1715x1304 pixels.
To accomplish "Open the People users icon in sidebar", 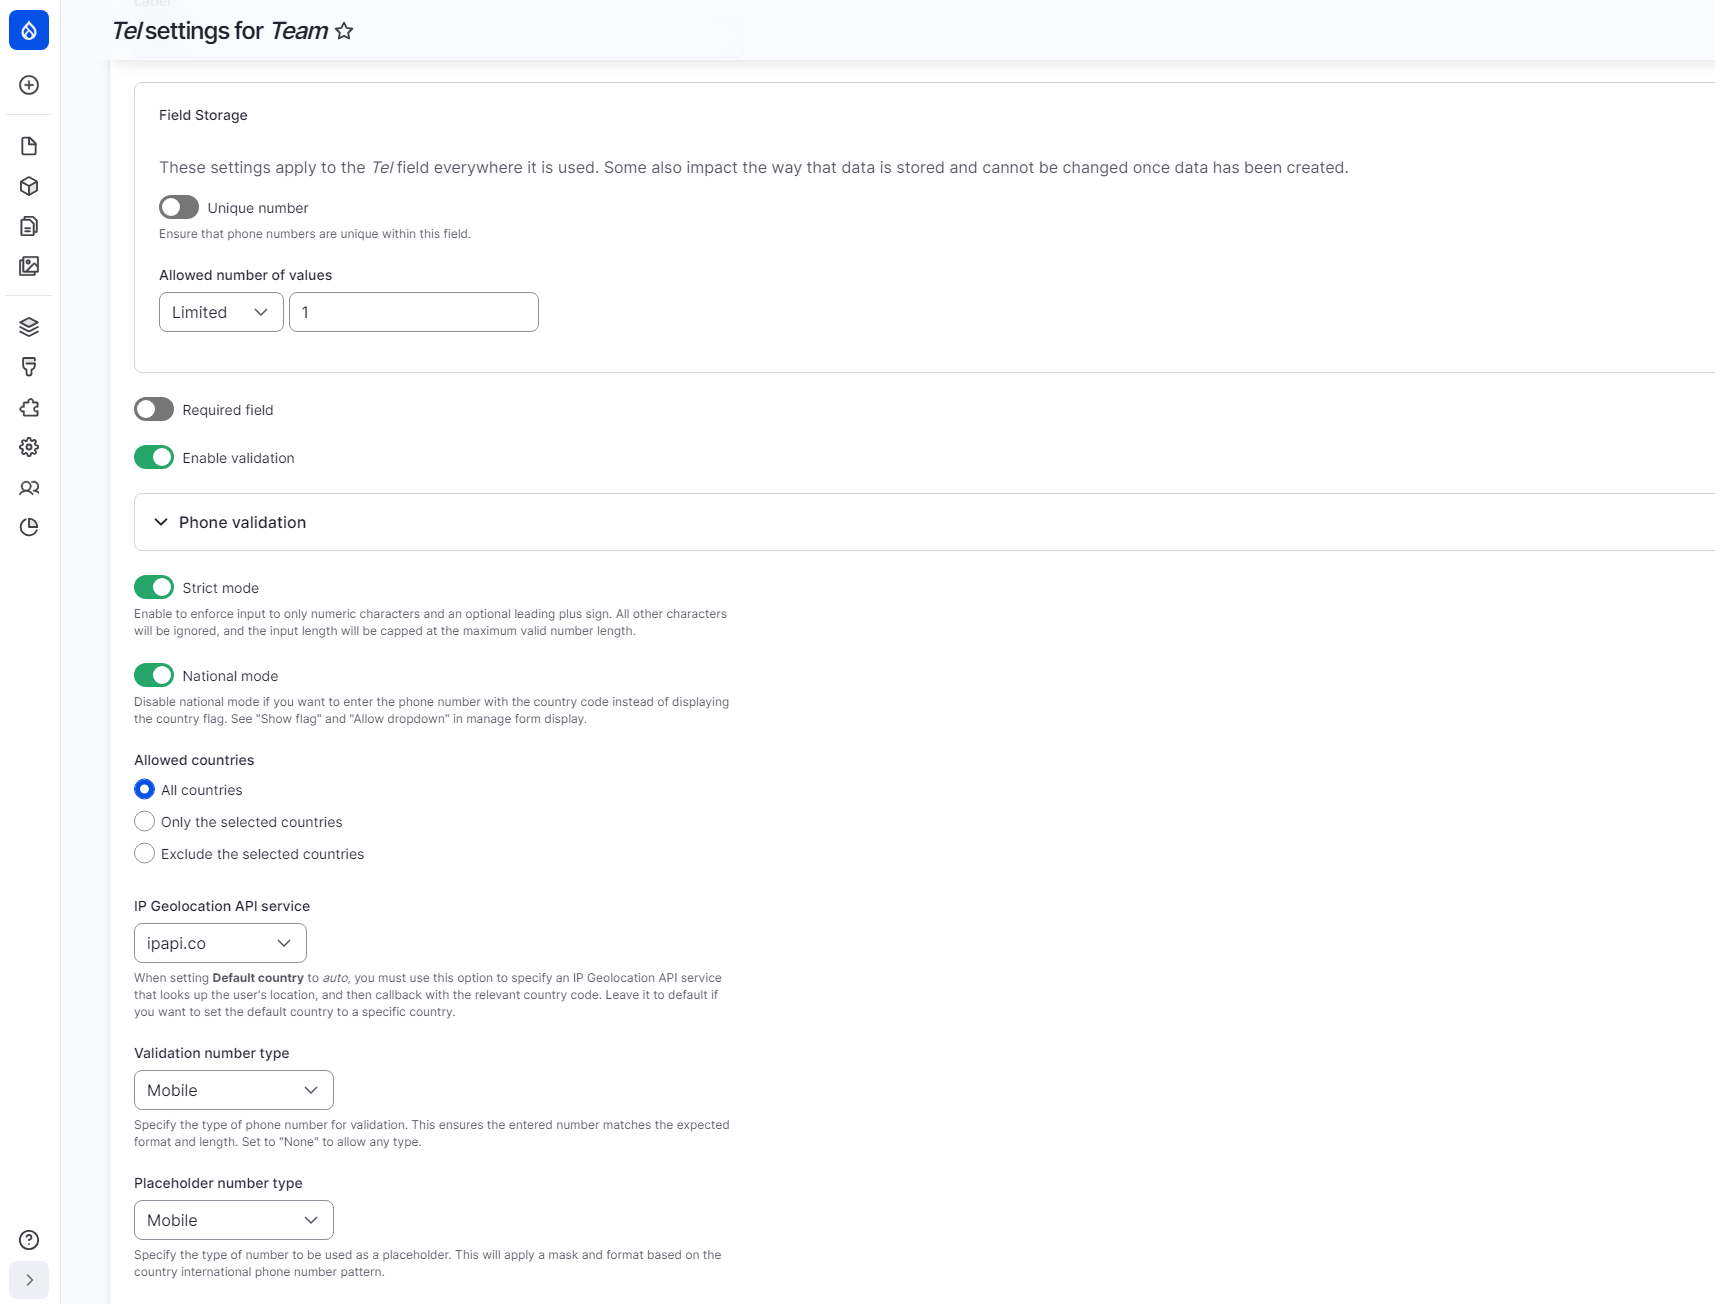I will click(29, 488).
